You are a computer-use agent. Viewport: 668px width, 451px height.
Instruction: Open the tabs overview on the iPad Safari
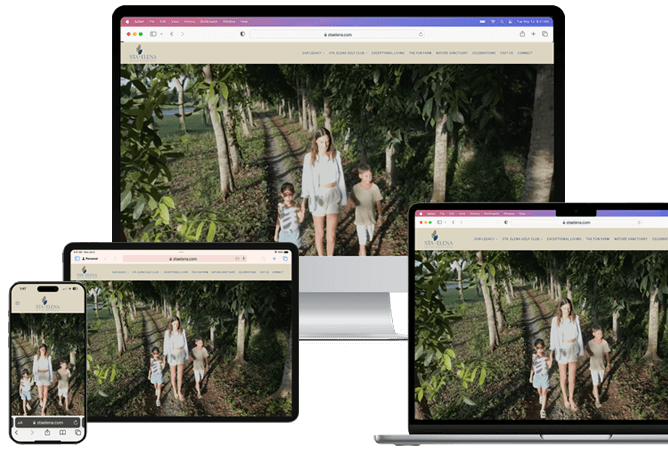pyautogui.click(x=285, y=259)
